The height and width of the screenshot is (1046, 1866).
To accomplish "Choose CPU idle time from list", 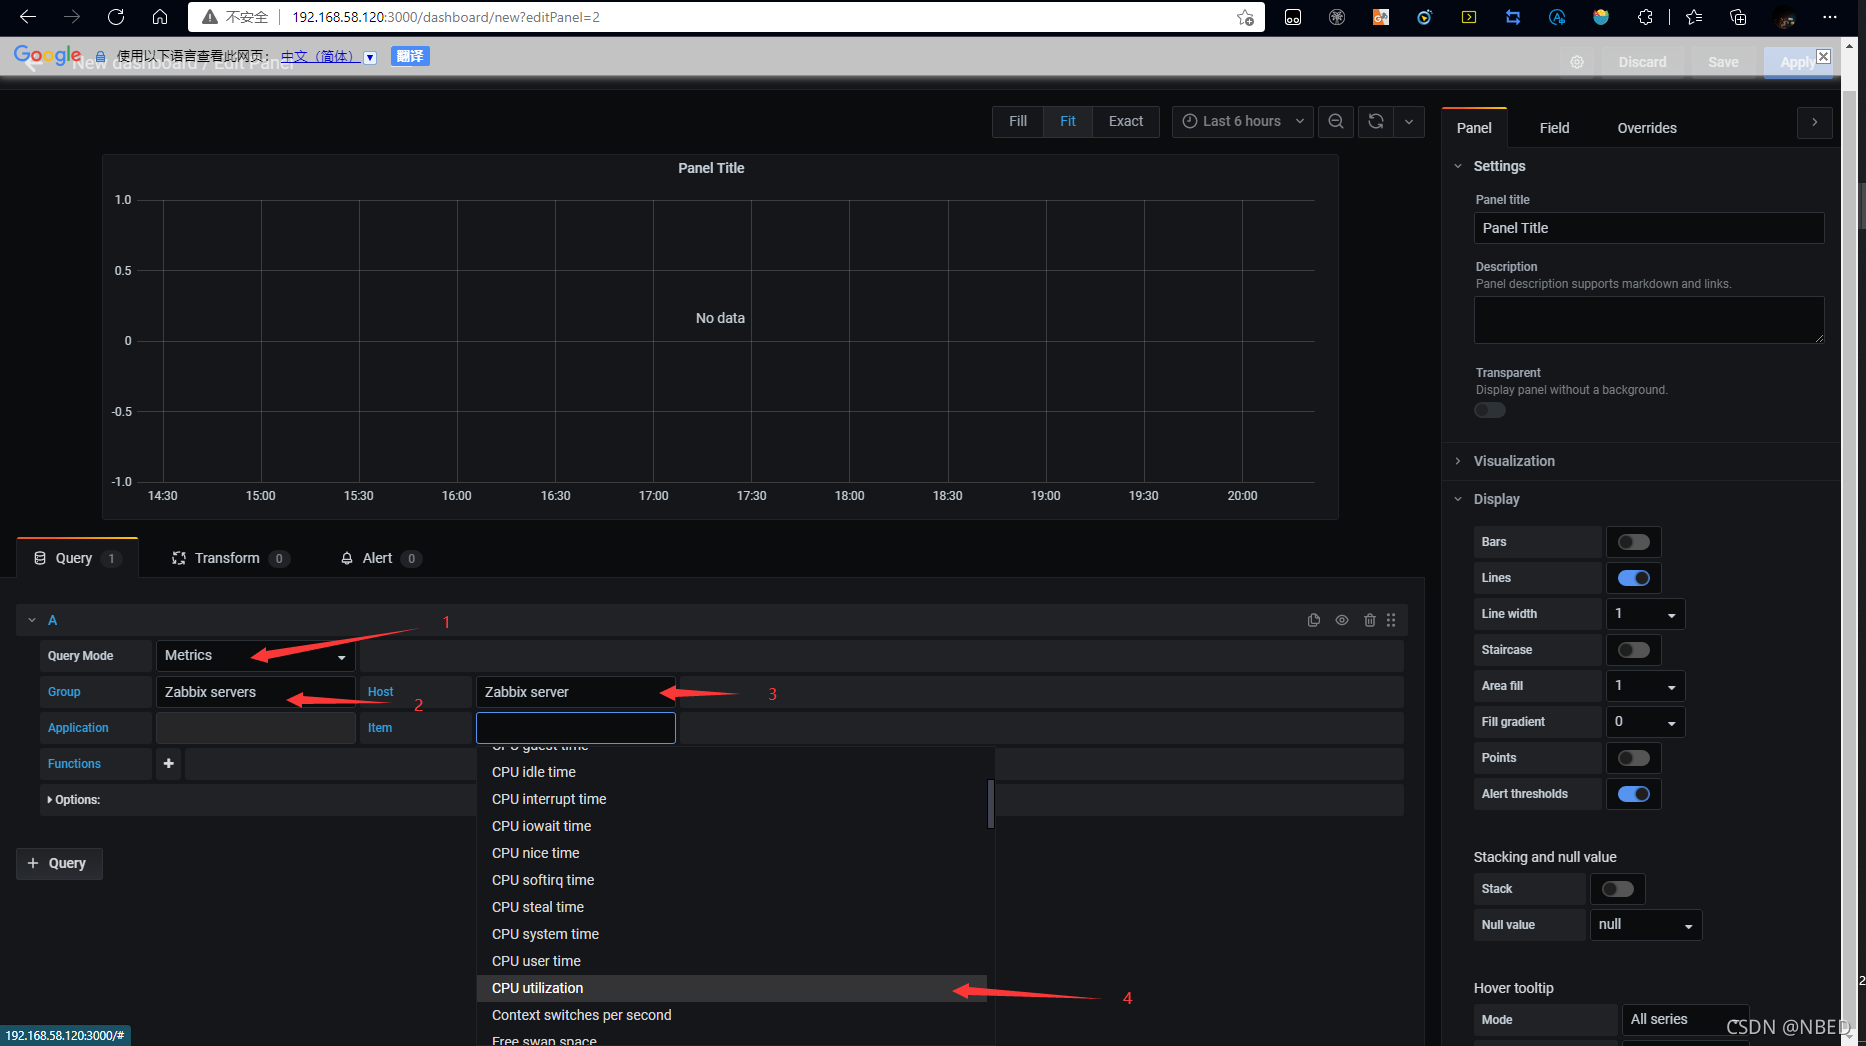I will pos(732,772).
